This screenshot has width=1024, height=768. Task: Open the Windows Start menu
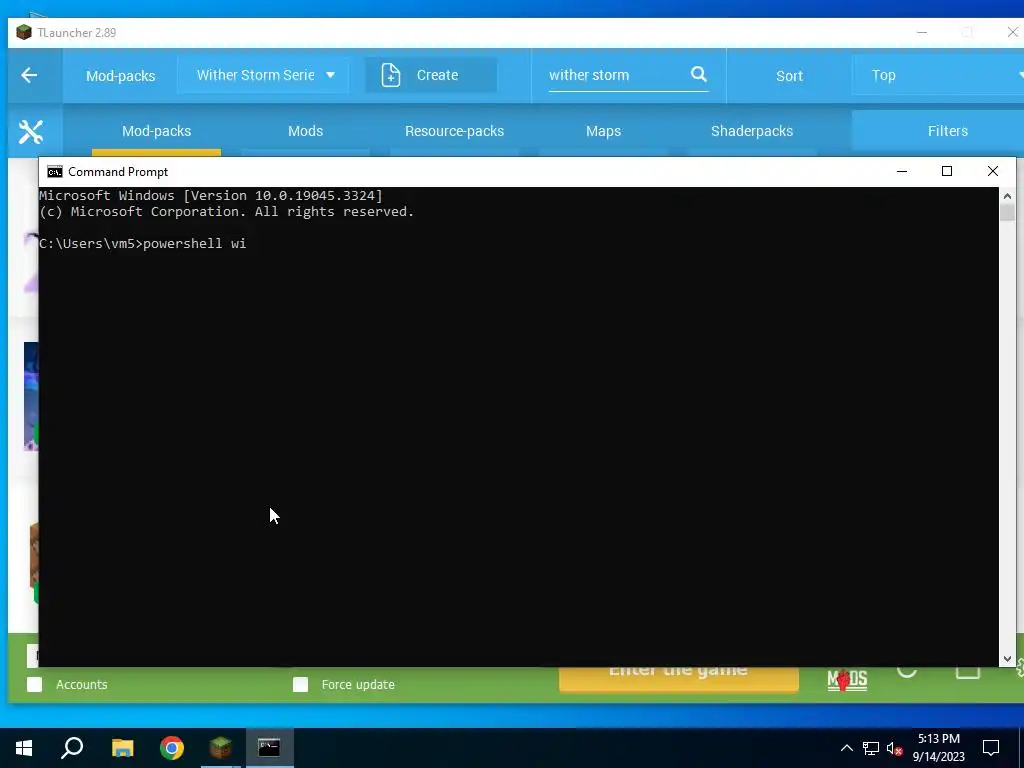click(24, 748)
